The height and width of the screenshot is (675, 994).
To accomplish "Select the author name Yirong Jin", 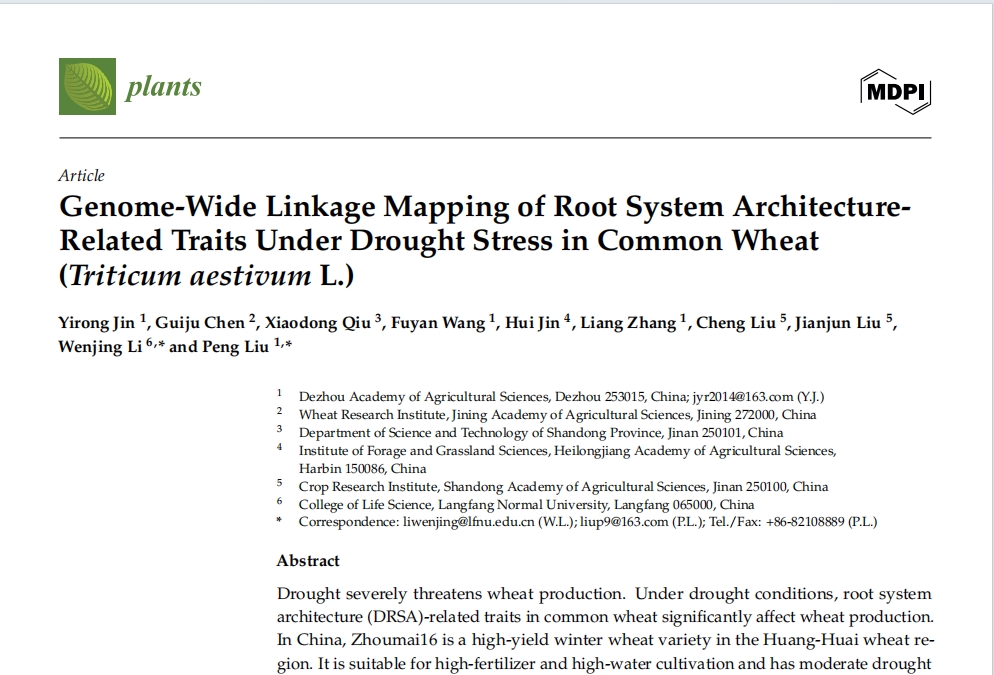I will 98,323.
